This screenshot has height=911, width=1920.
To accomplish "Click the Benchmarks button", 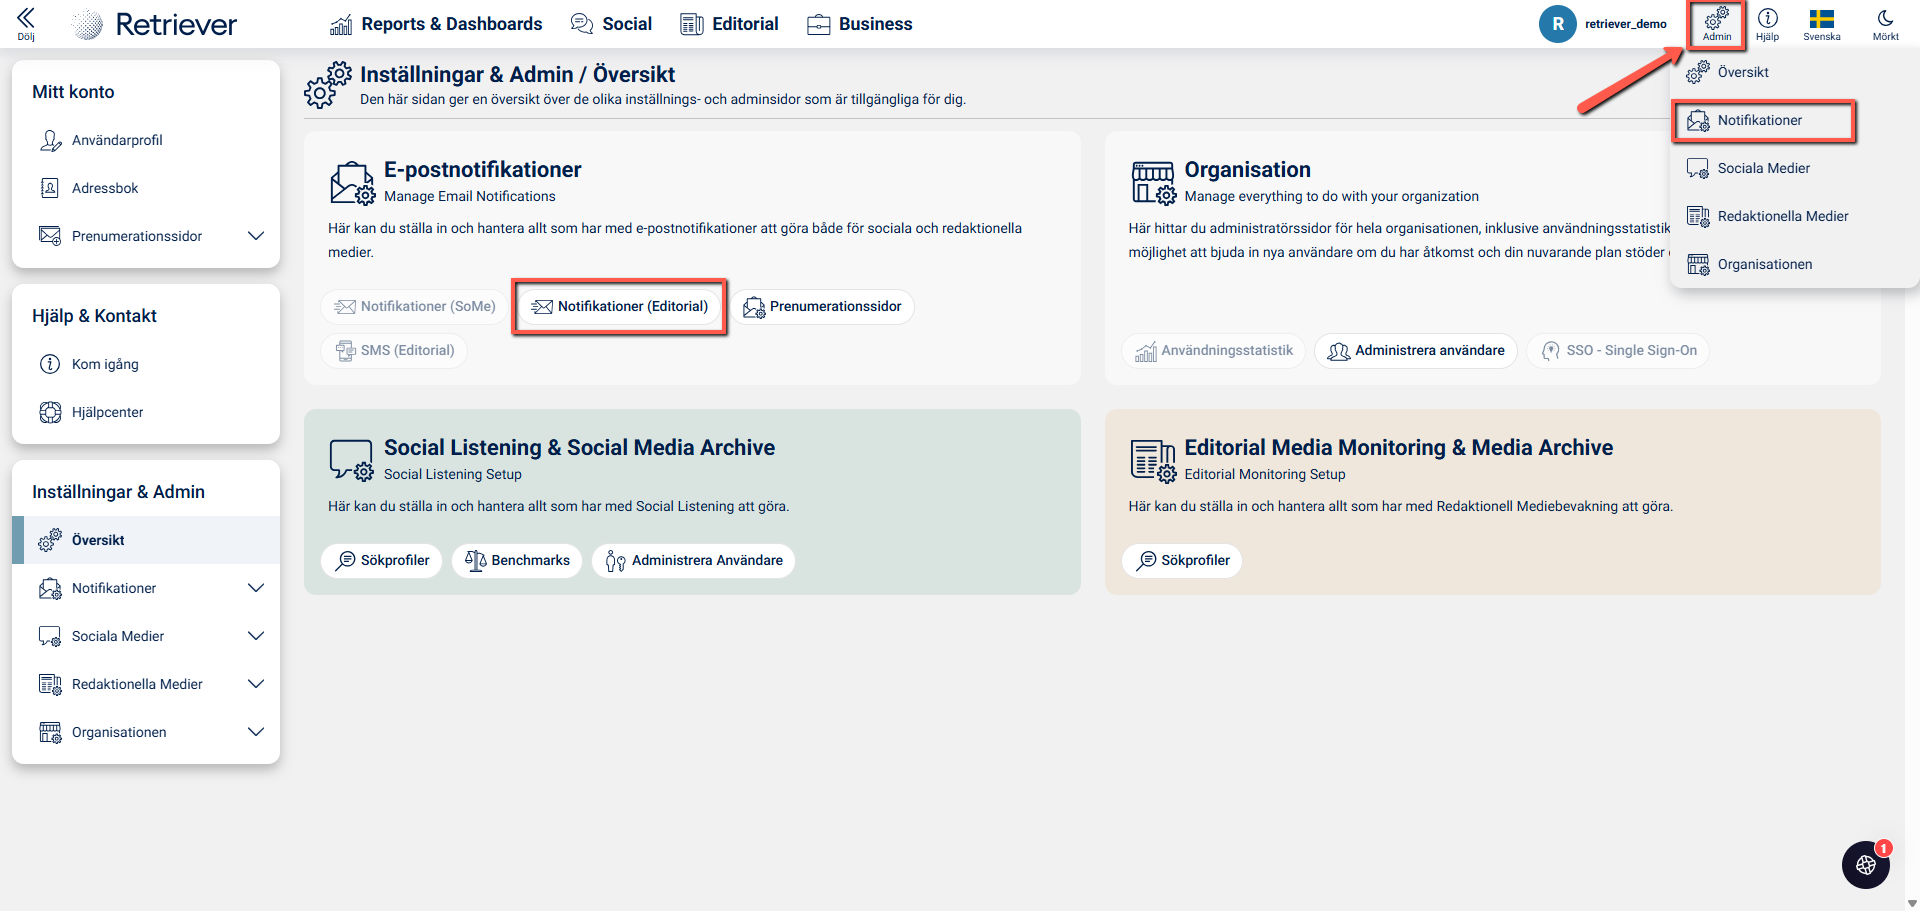I will coord(517,560).
